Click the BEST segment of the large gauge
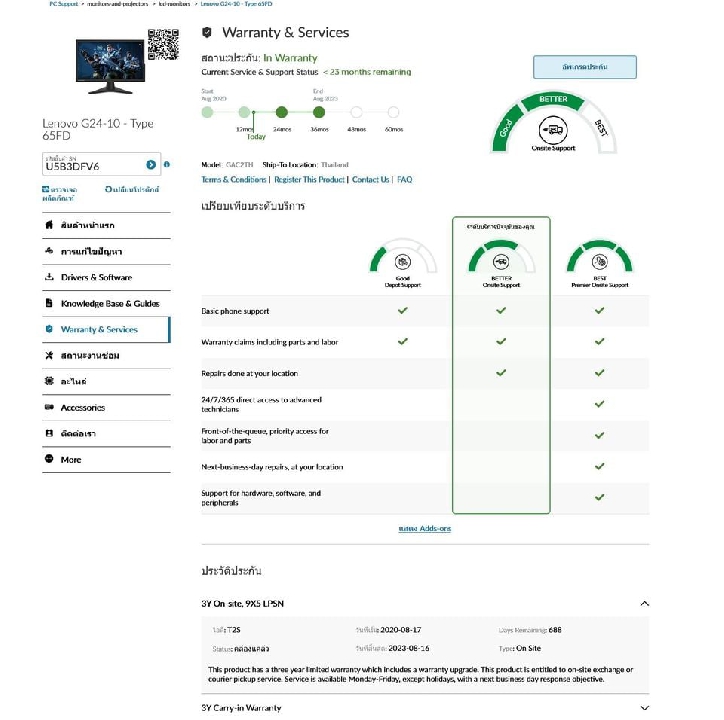The height and width of the screenshot is (720, 724). click(x=600, y=127)
